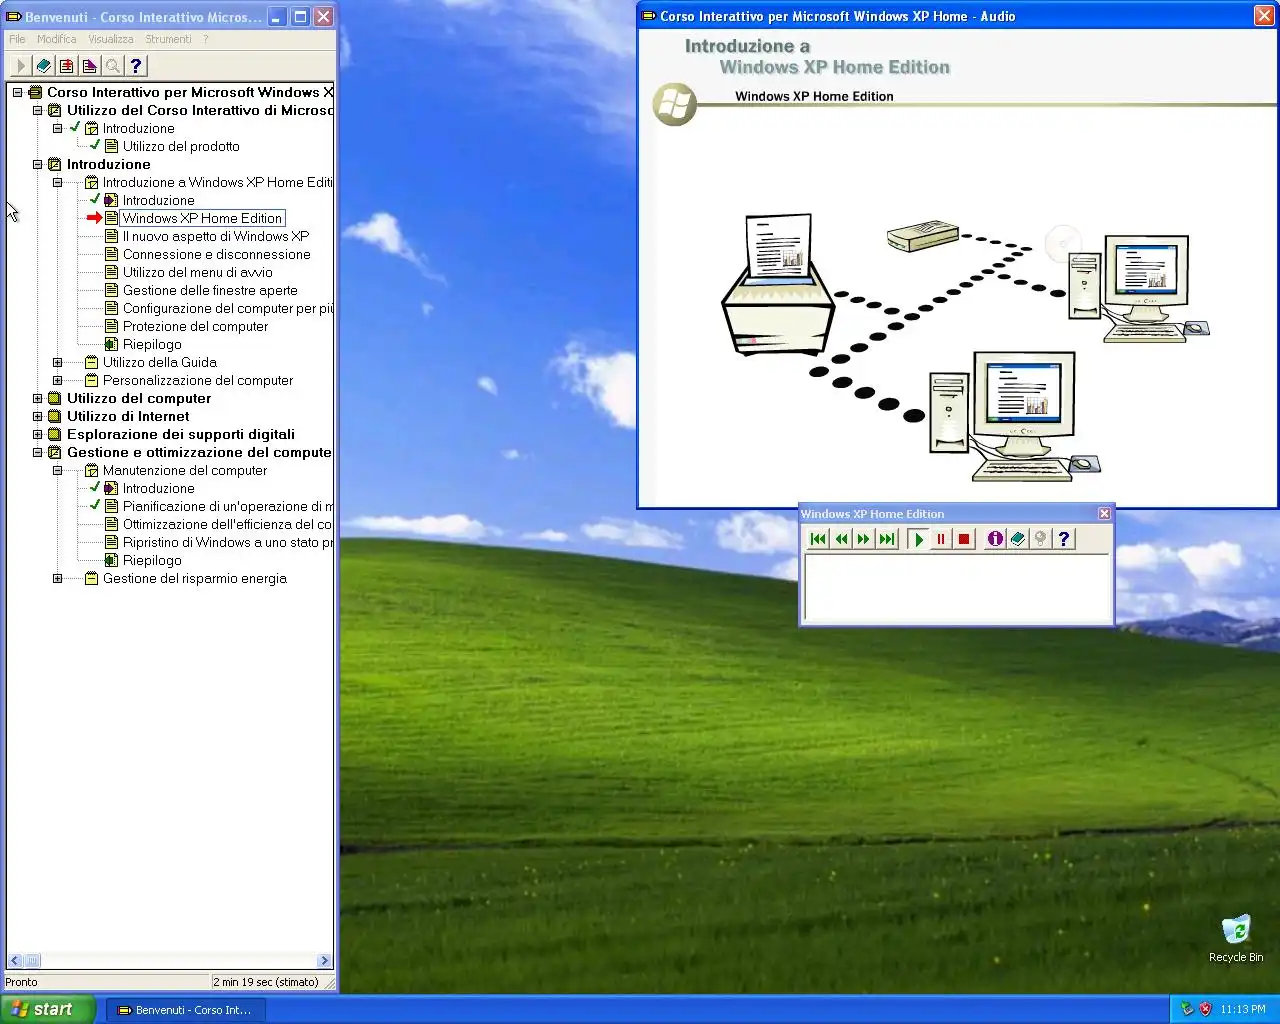Screen dimensions: 1280x1024
Task: Click the grayed key icon in player panel
Action: pyautogui.click(x=1041, y=539)
